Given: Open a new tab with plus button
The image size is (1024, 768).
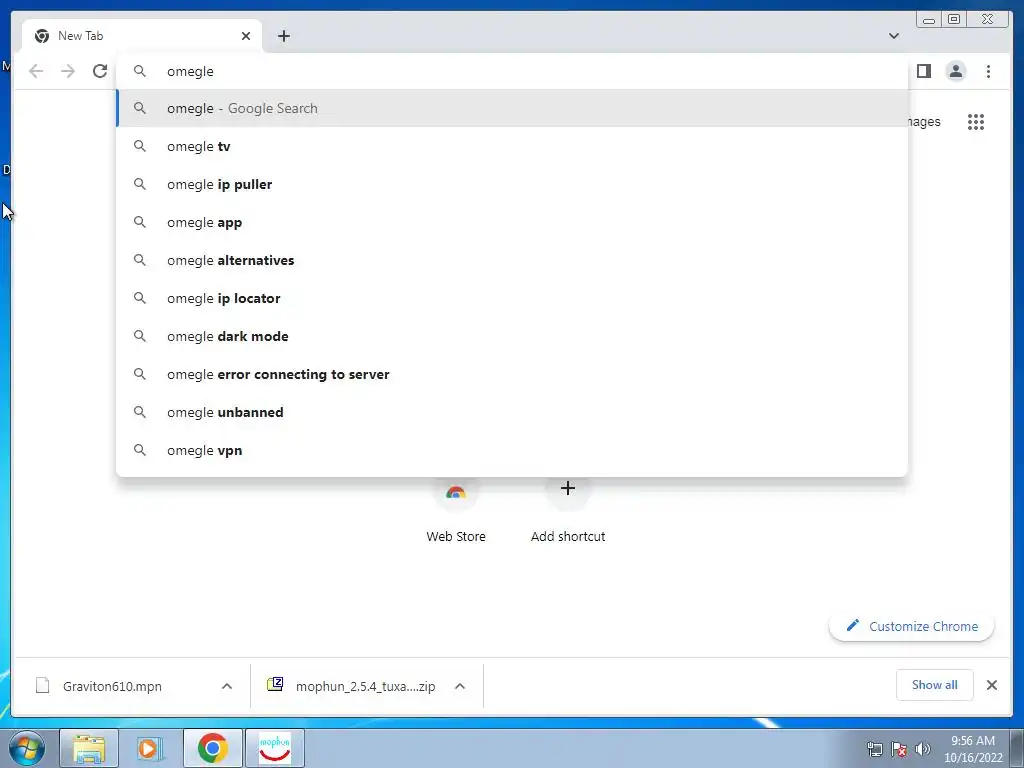Looking at the screenshot, I should 283,36.
